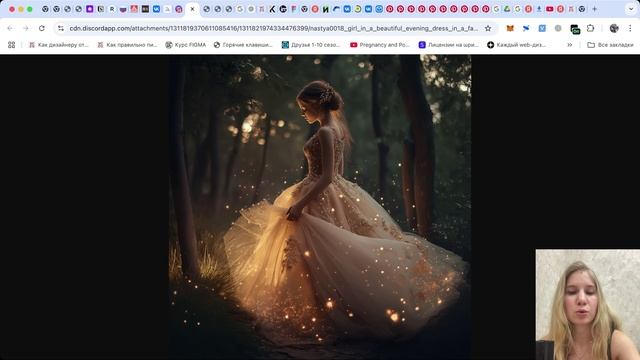
Task: Open bookmark 'Как дизайнеру от...'
Action: coord(58,45)
